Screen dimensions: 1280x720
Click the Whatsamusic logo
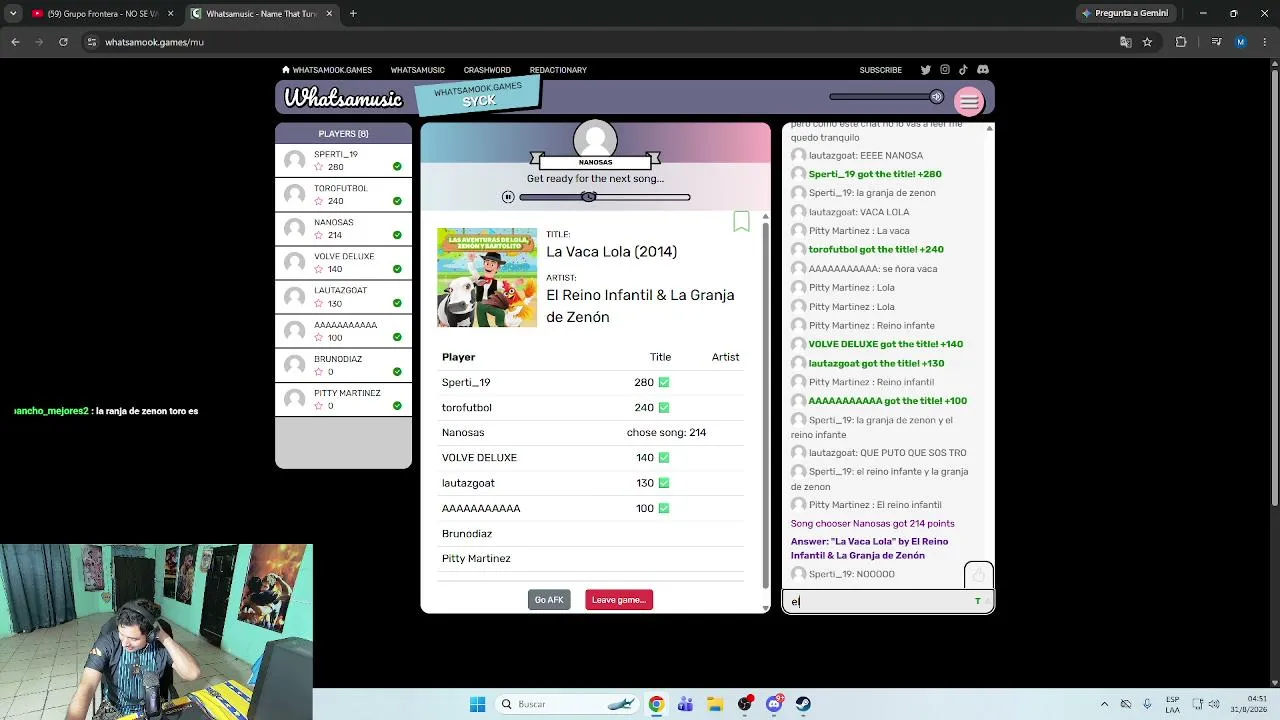(343, 98)
